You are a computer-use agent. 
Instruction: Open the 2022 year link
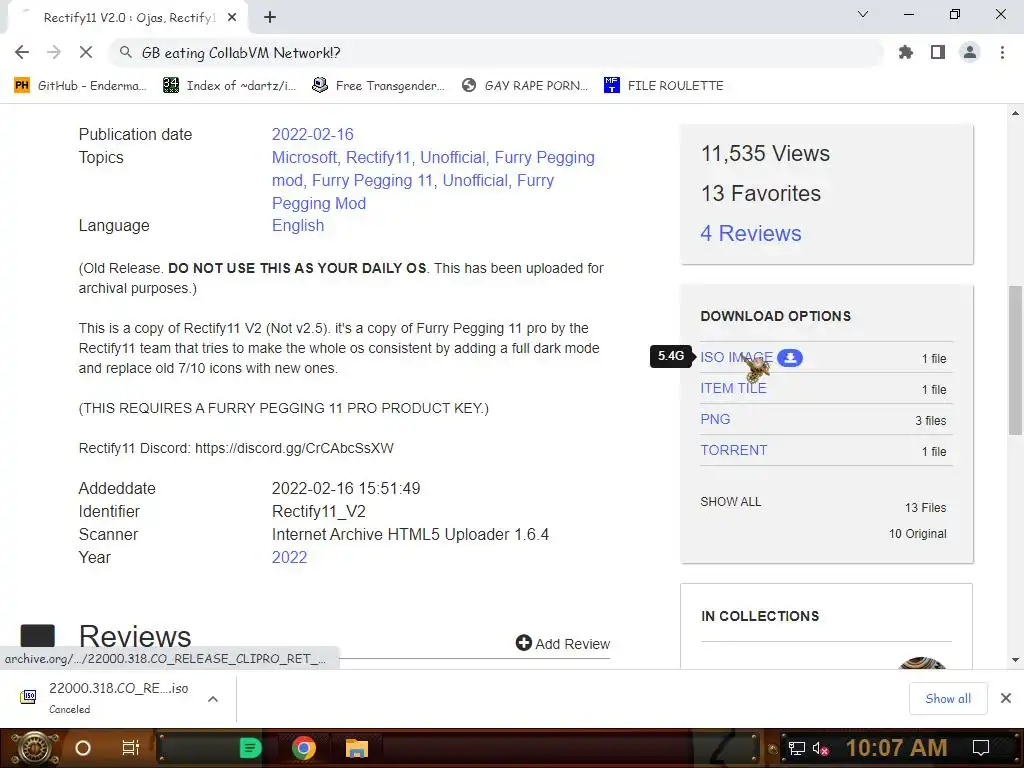coord(289,557)
